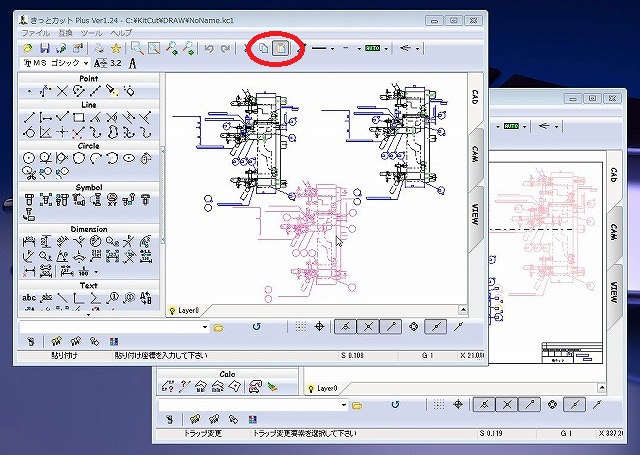Viewport: 640px width, 455px height.
Task: Click the save floppy disk icon
Action: point(44,49)
